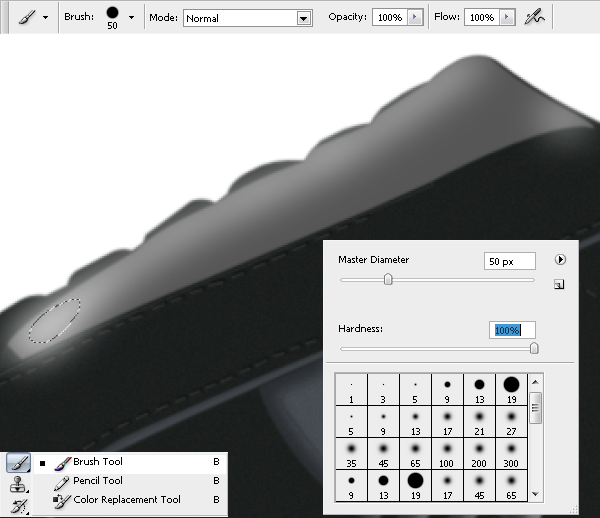Choose Brush Tool from flyout menu
This screenshot has height=518, width=600.
point(130,462)
